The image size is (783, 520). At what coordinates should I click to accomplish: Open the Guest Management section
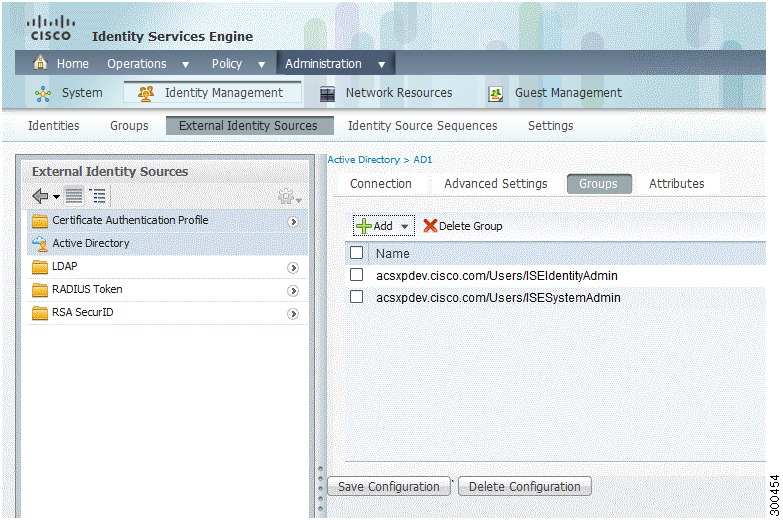pyautogui.click(x=568, y=93)
